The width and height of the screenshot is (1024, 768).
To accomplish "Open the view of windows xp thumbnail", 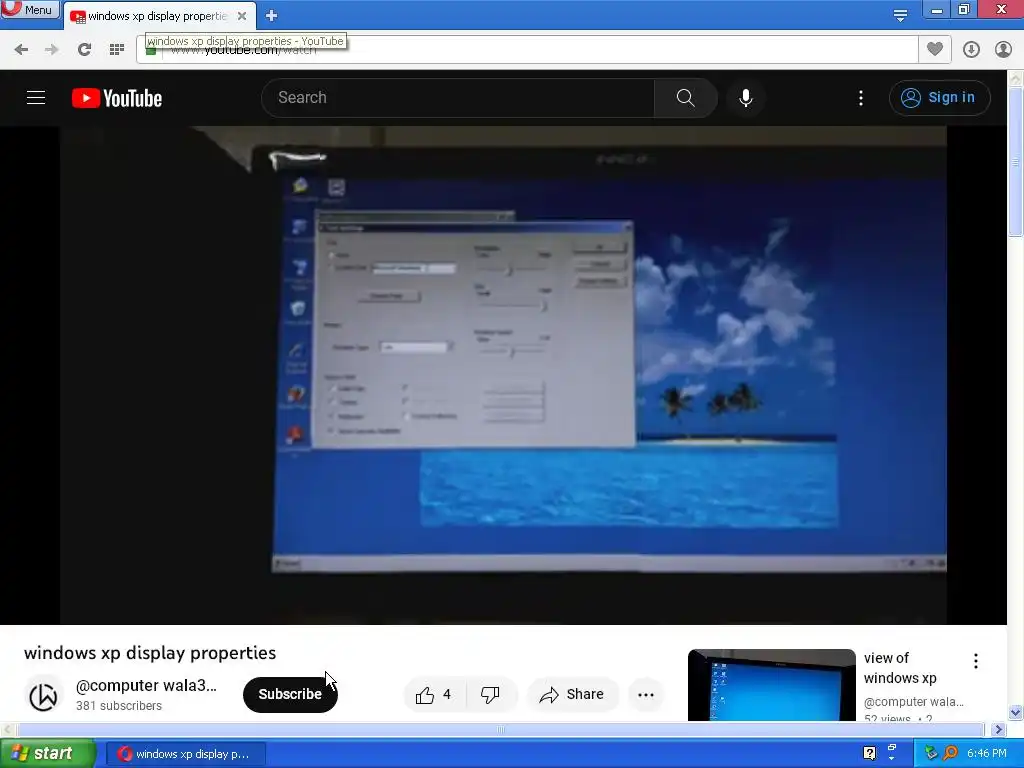I will click(x=771, y=685).
